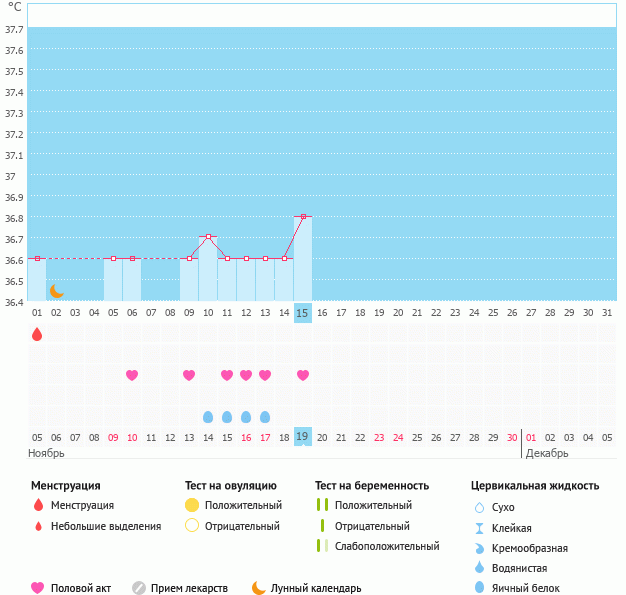
Task: Click the Лунный календарь legend moon icon
Action: pos(259,588)
